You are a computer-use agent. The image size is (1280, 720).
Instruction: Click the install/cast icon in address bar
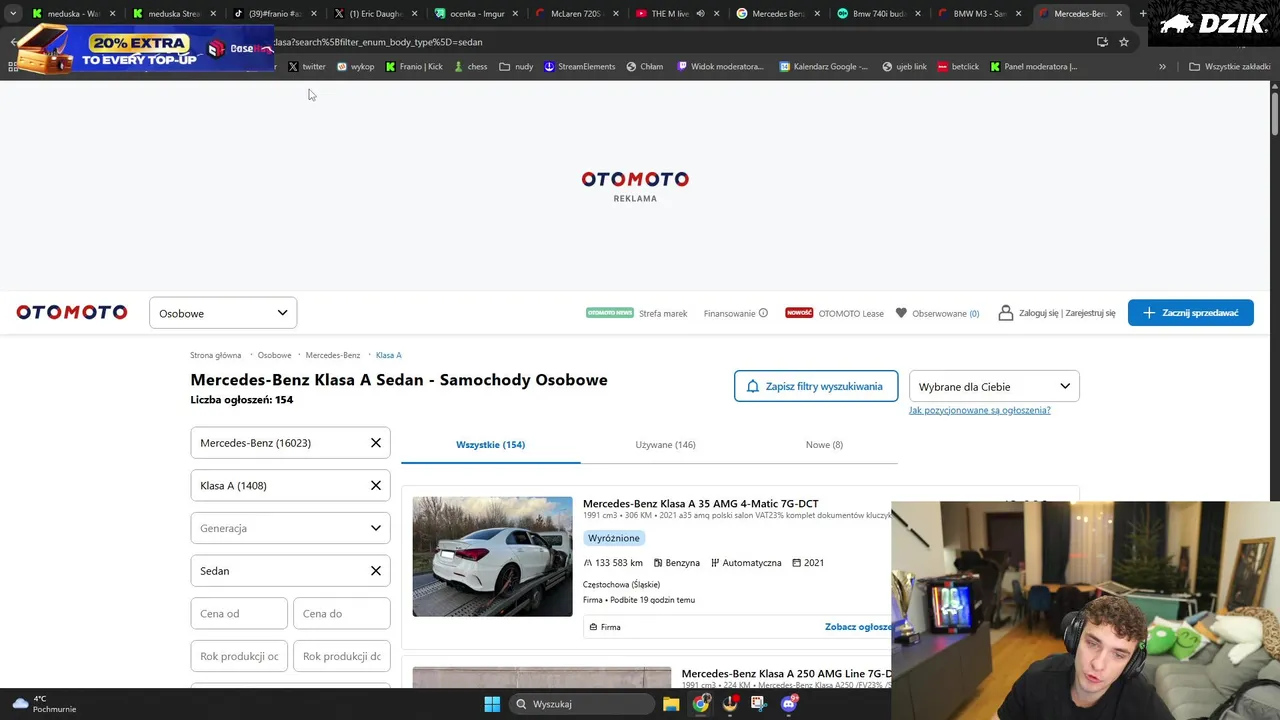point(1102,42)
